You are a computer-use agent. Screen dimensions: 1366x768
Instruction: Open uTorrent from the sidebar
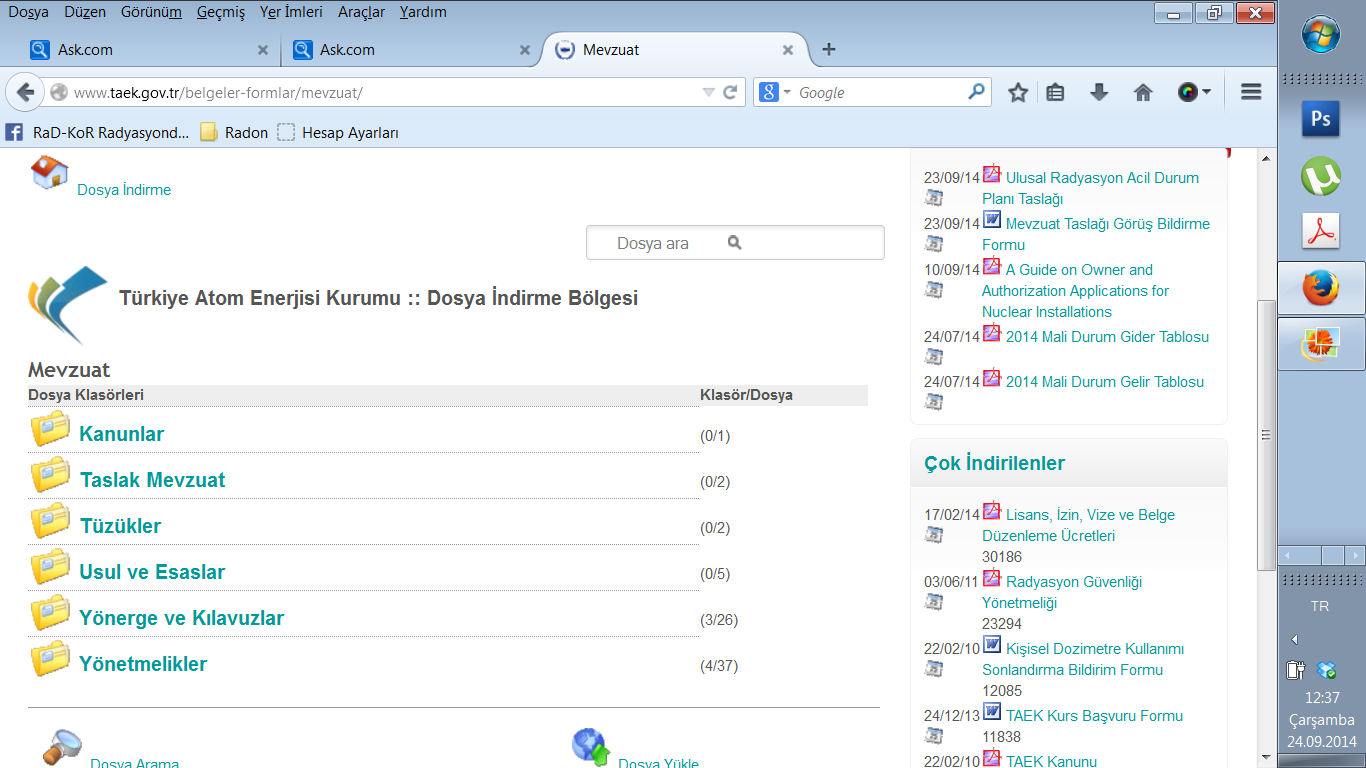[1321, 177]
